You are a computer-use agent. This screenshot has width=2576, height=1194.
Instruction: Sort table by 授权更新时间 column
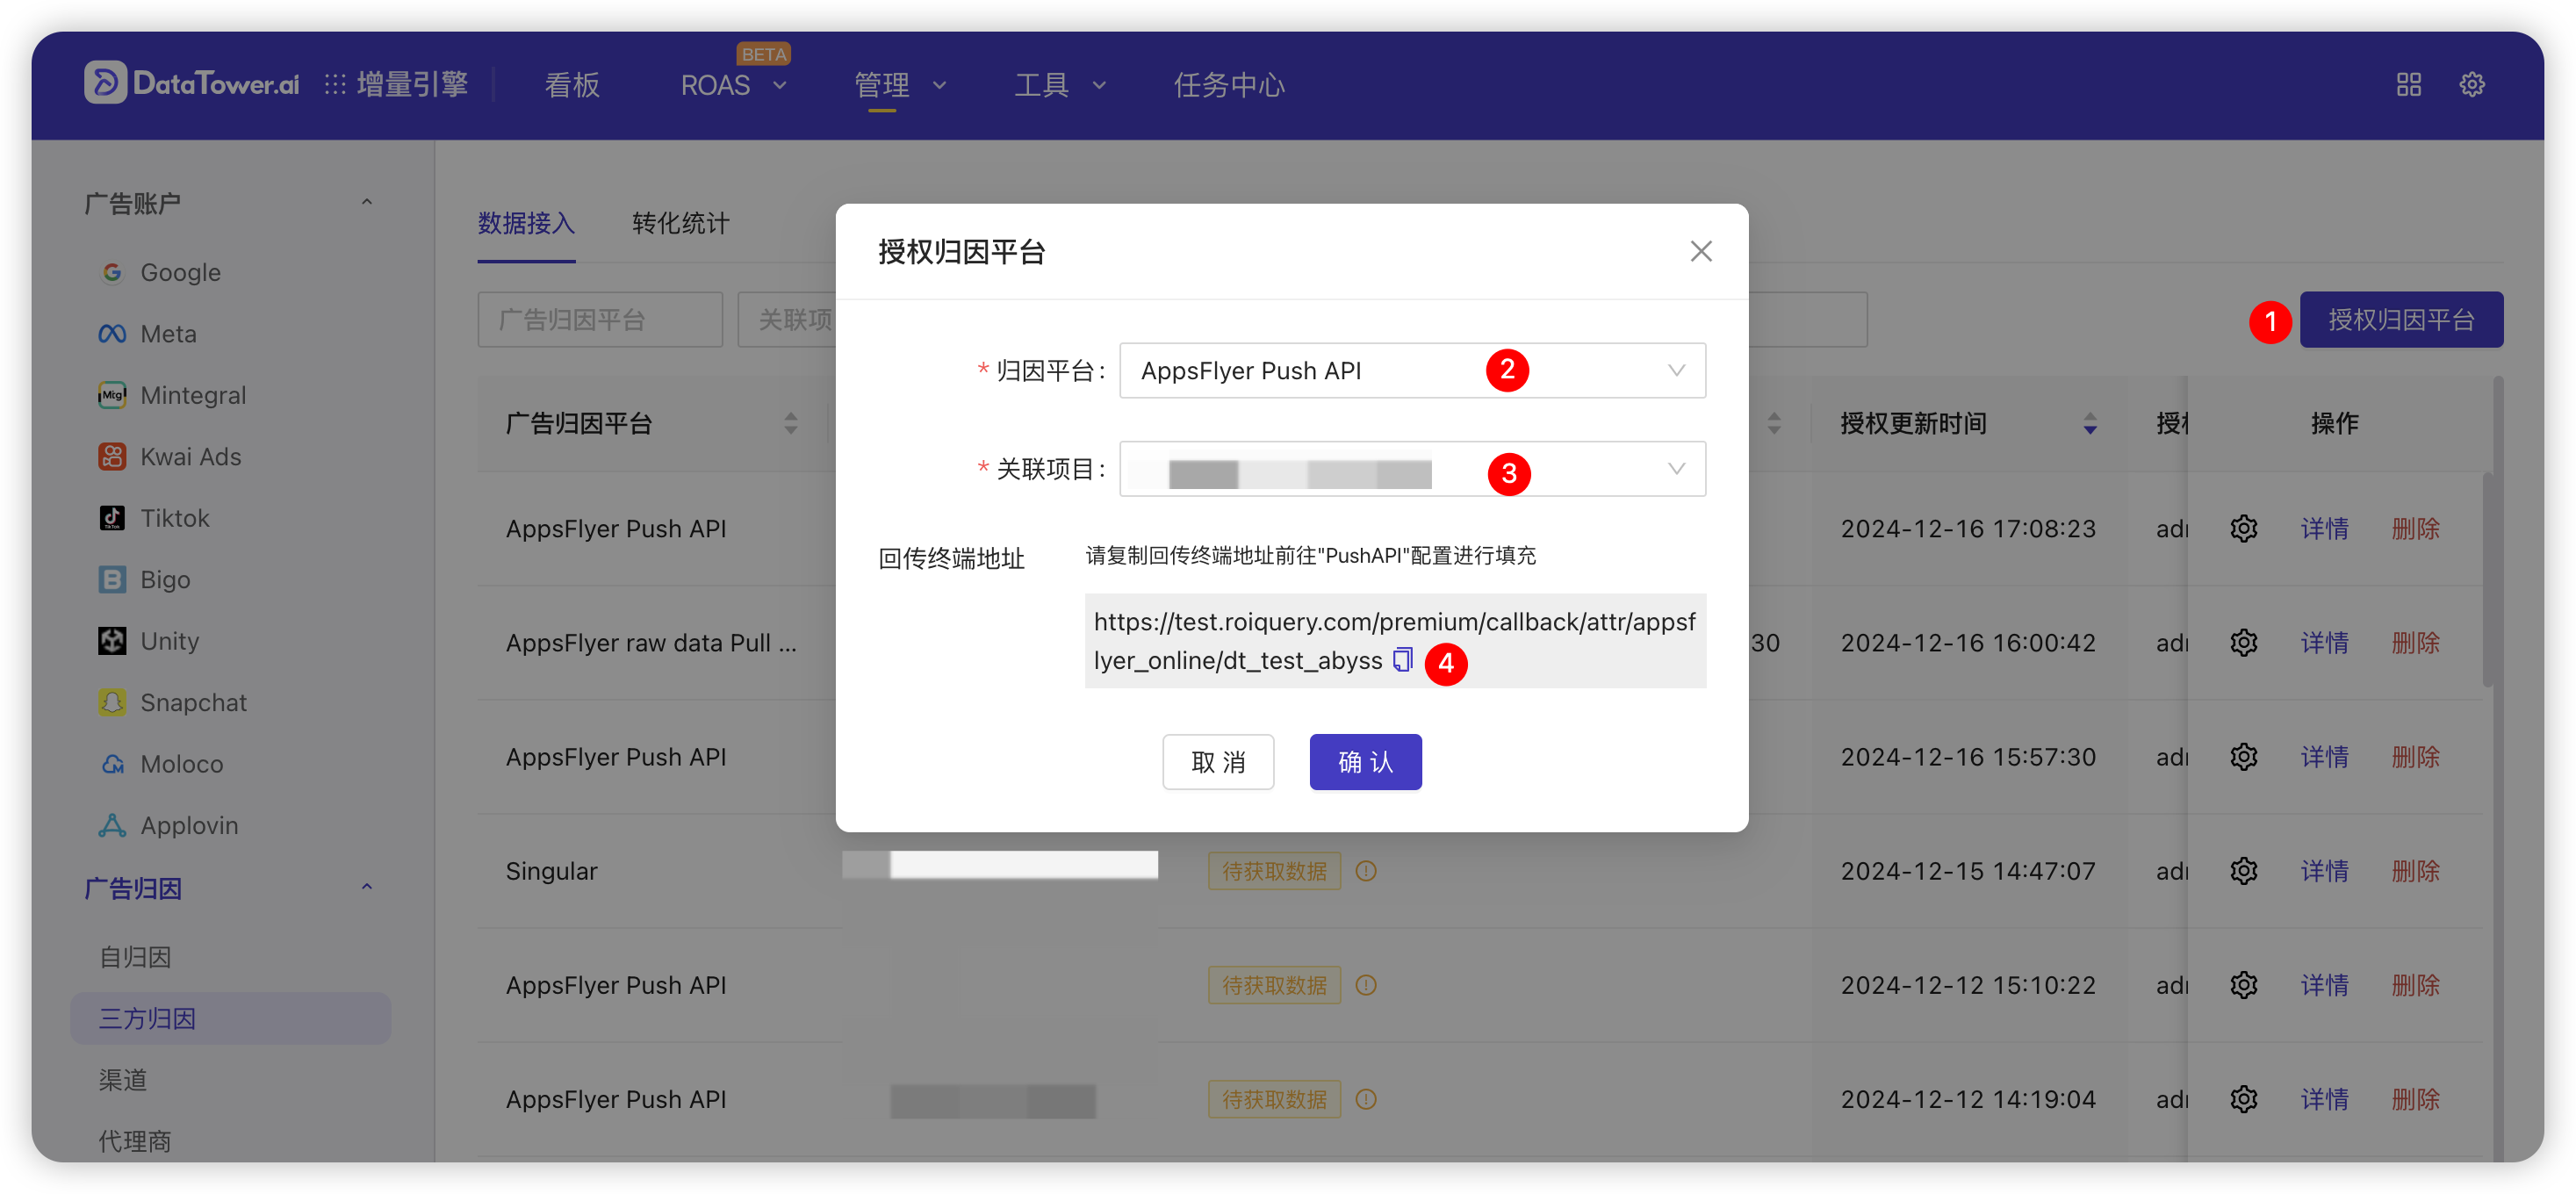click(x=2089, y=423)
